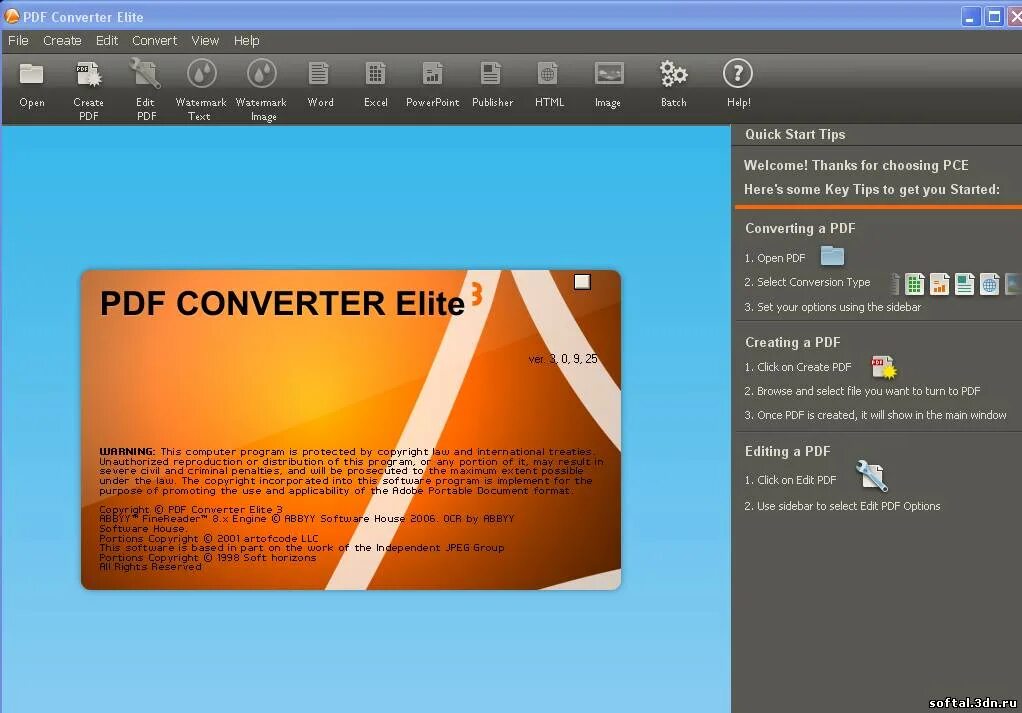Click '1. Click on Edit PDF' tip text

[790, 480]
